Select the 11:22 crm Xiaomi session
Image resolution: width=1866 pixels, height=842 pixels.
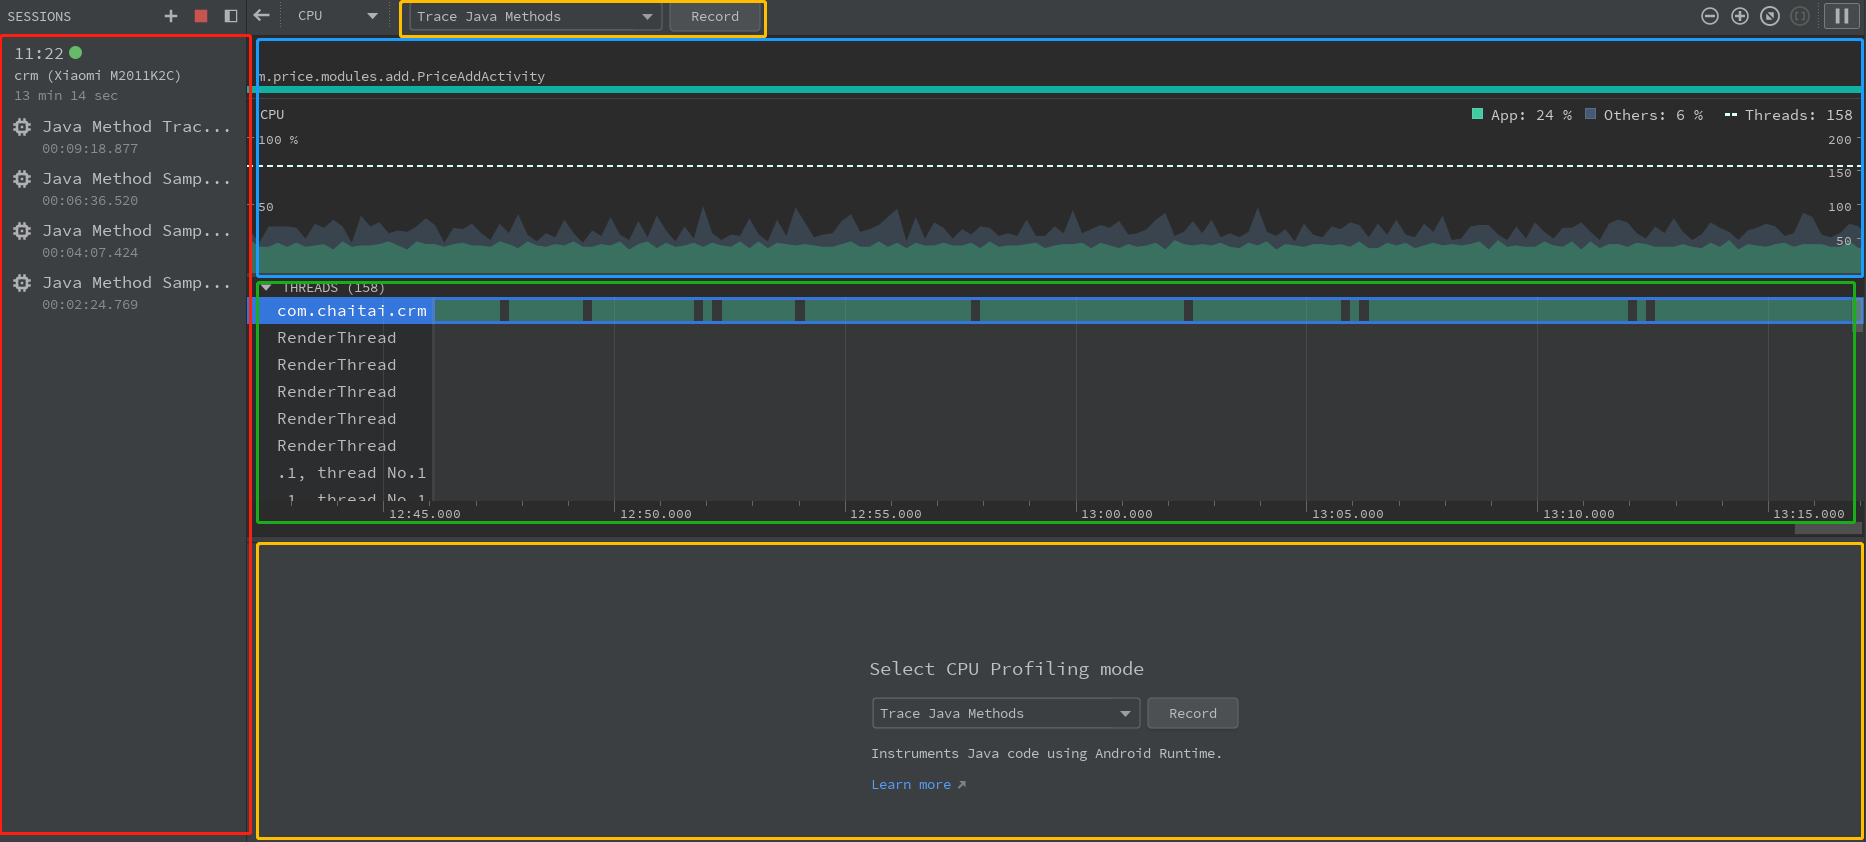(x=124, y=74)
